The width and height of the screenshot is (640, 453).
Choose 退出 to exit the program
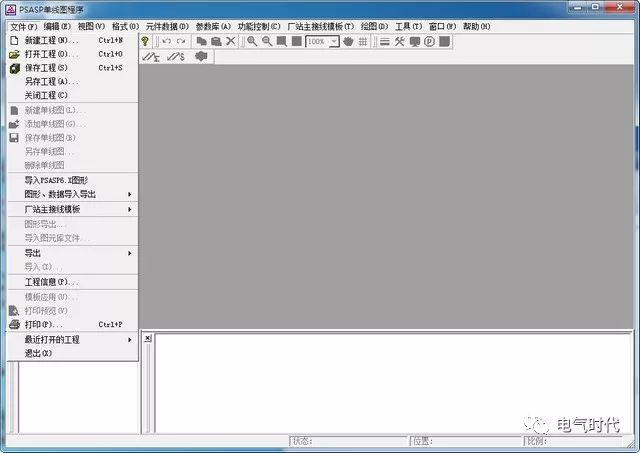coord(38,353)
